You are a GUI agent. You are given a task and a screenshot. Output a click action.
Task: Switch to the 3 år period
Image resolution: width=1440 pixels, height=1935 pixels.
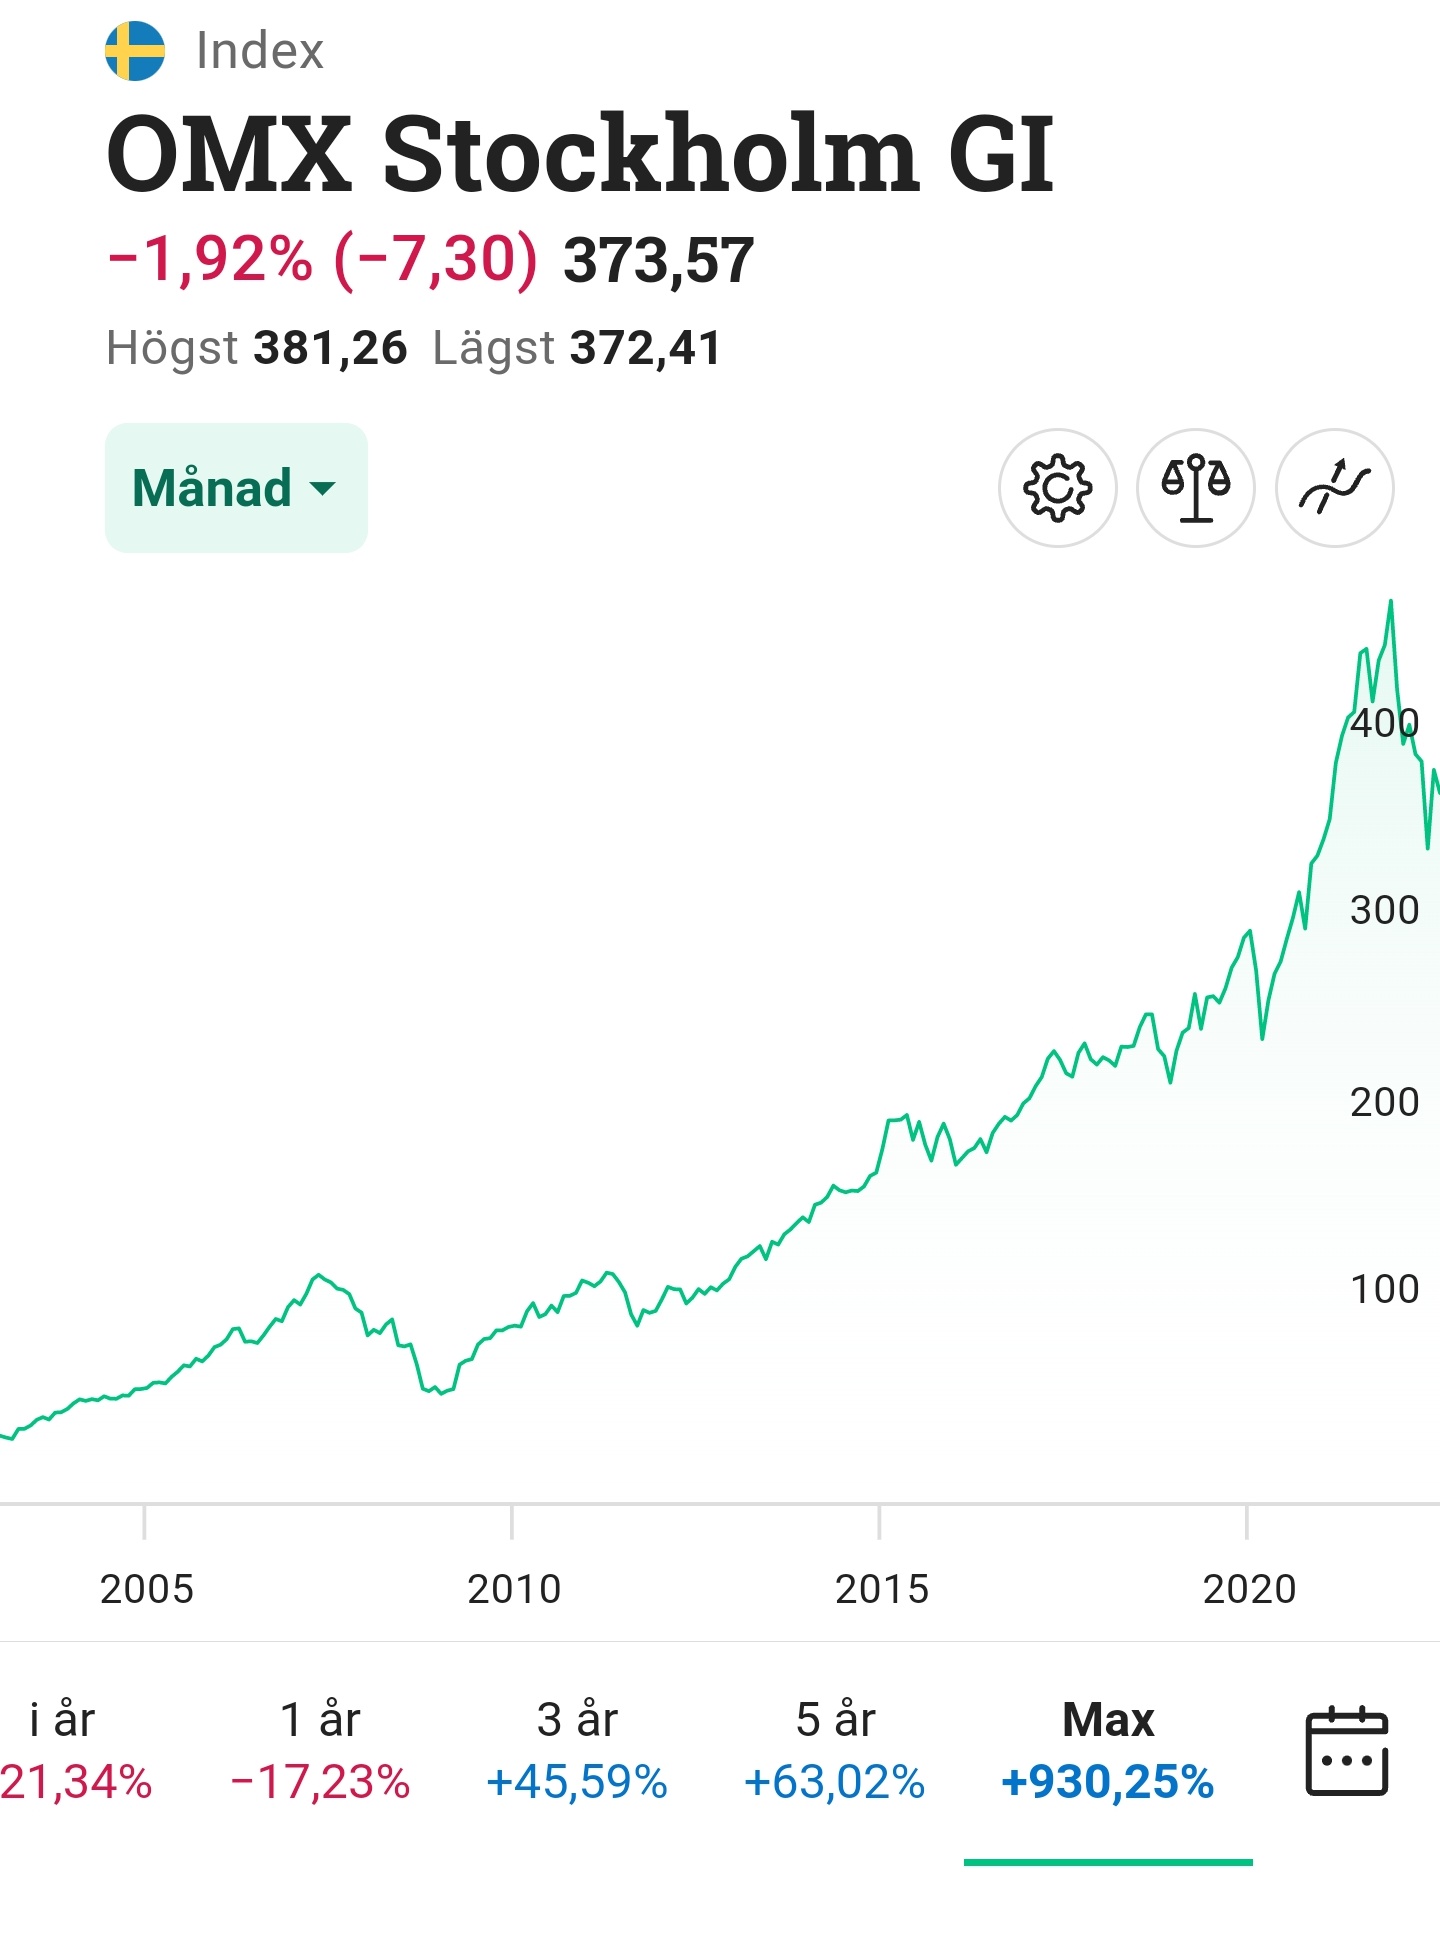click(577, 1750)
